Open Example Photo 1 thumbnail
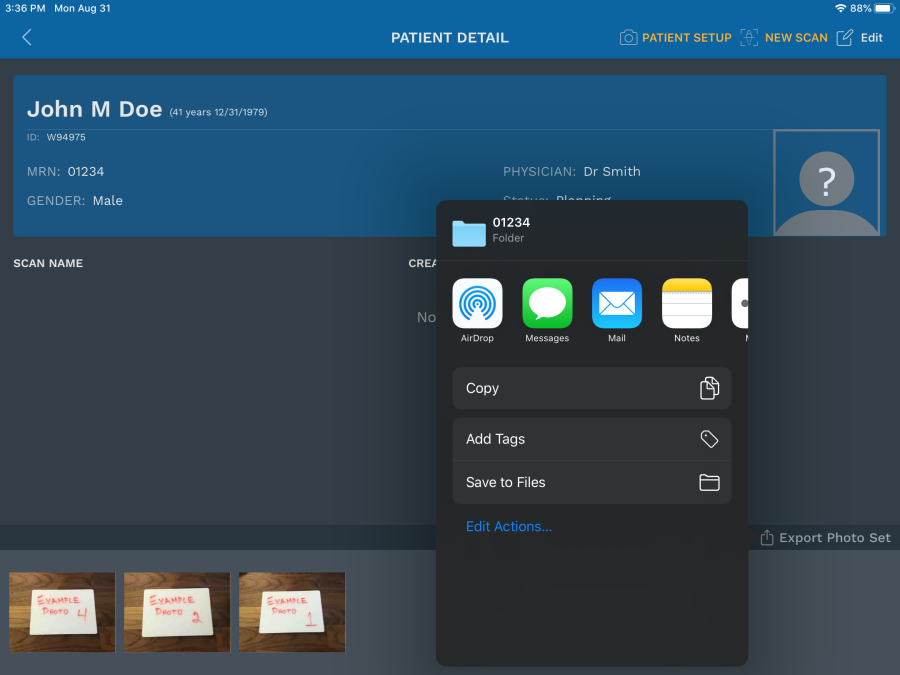This screenshot has width=900, height=675. (x=292, y=612)
